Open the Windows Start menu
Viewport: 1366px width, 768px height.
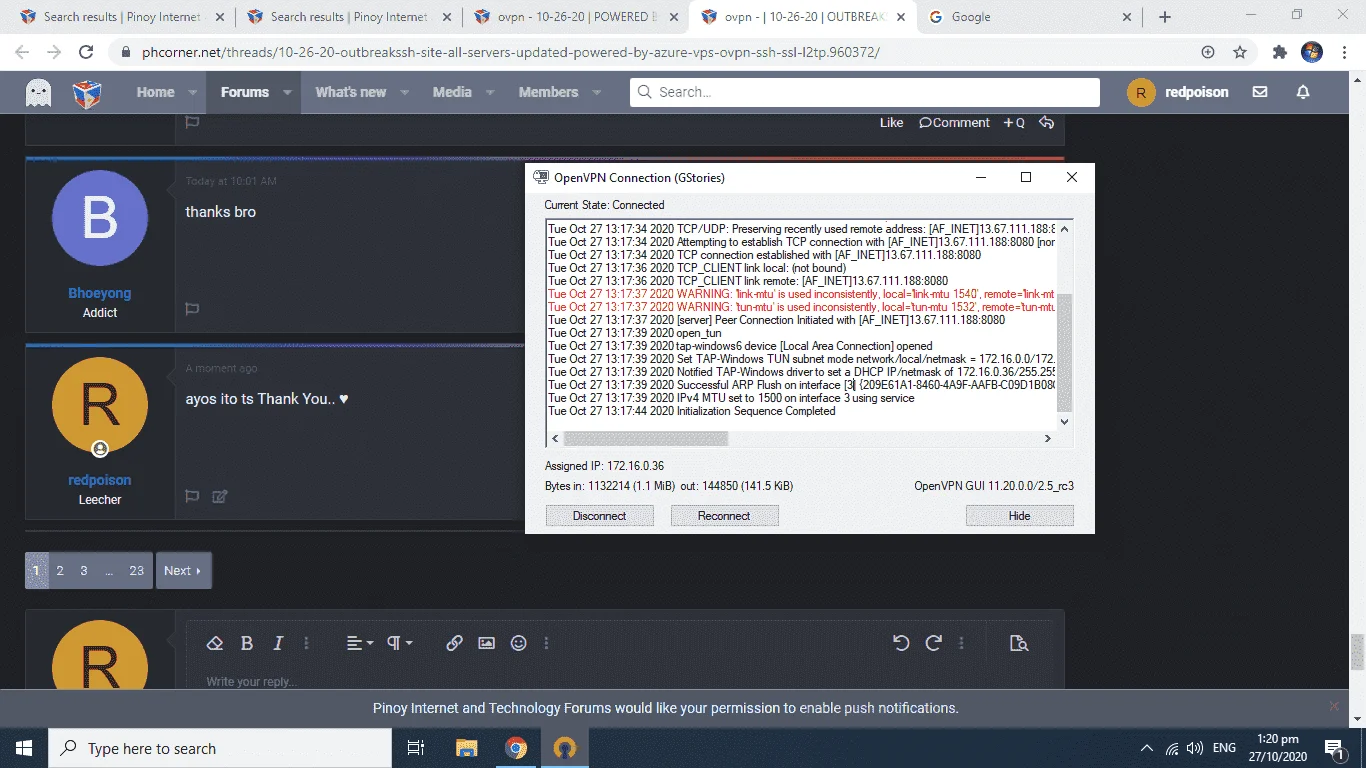coord(24,748)
